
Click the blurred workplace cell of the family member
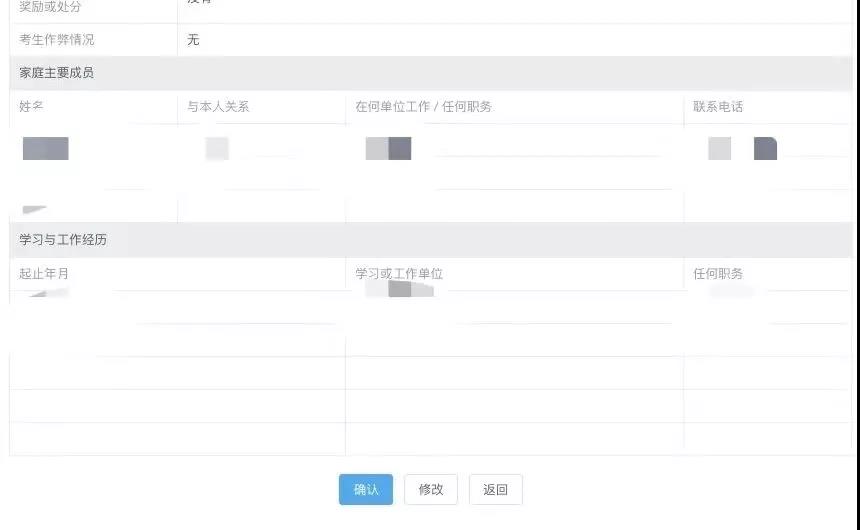388,149
